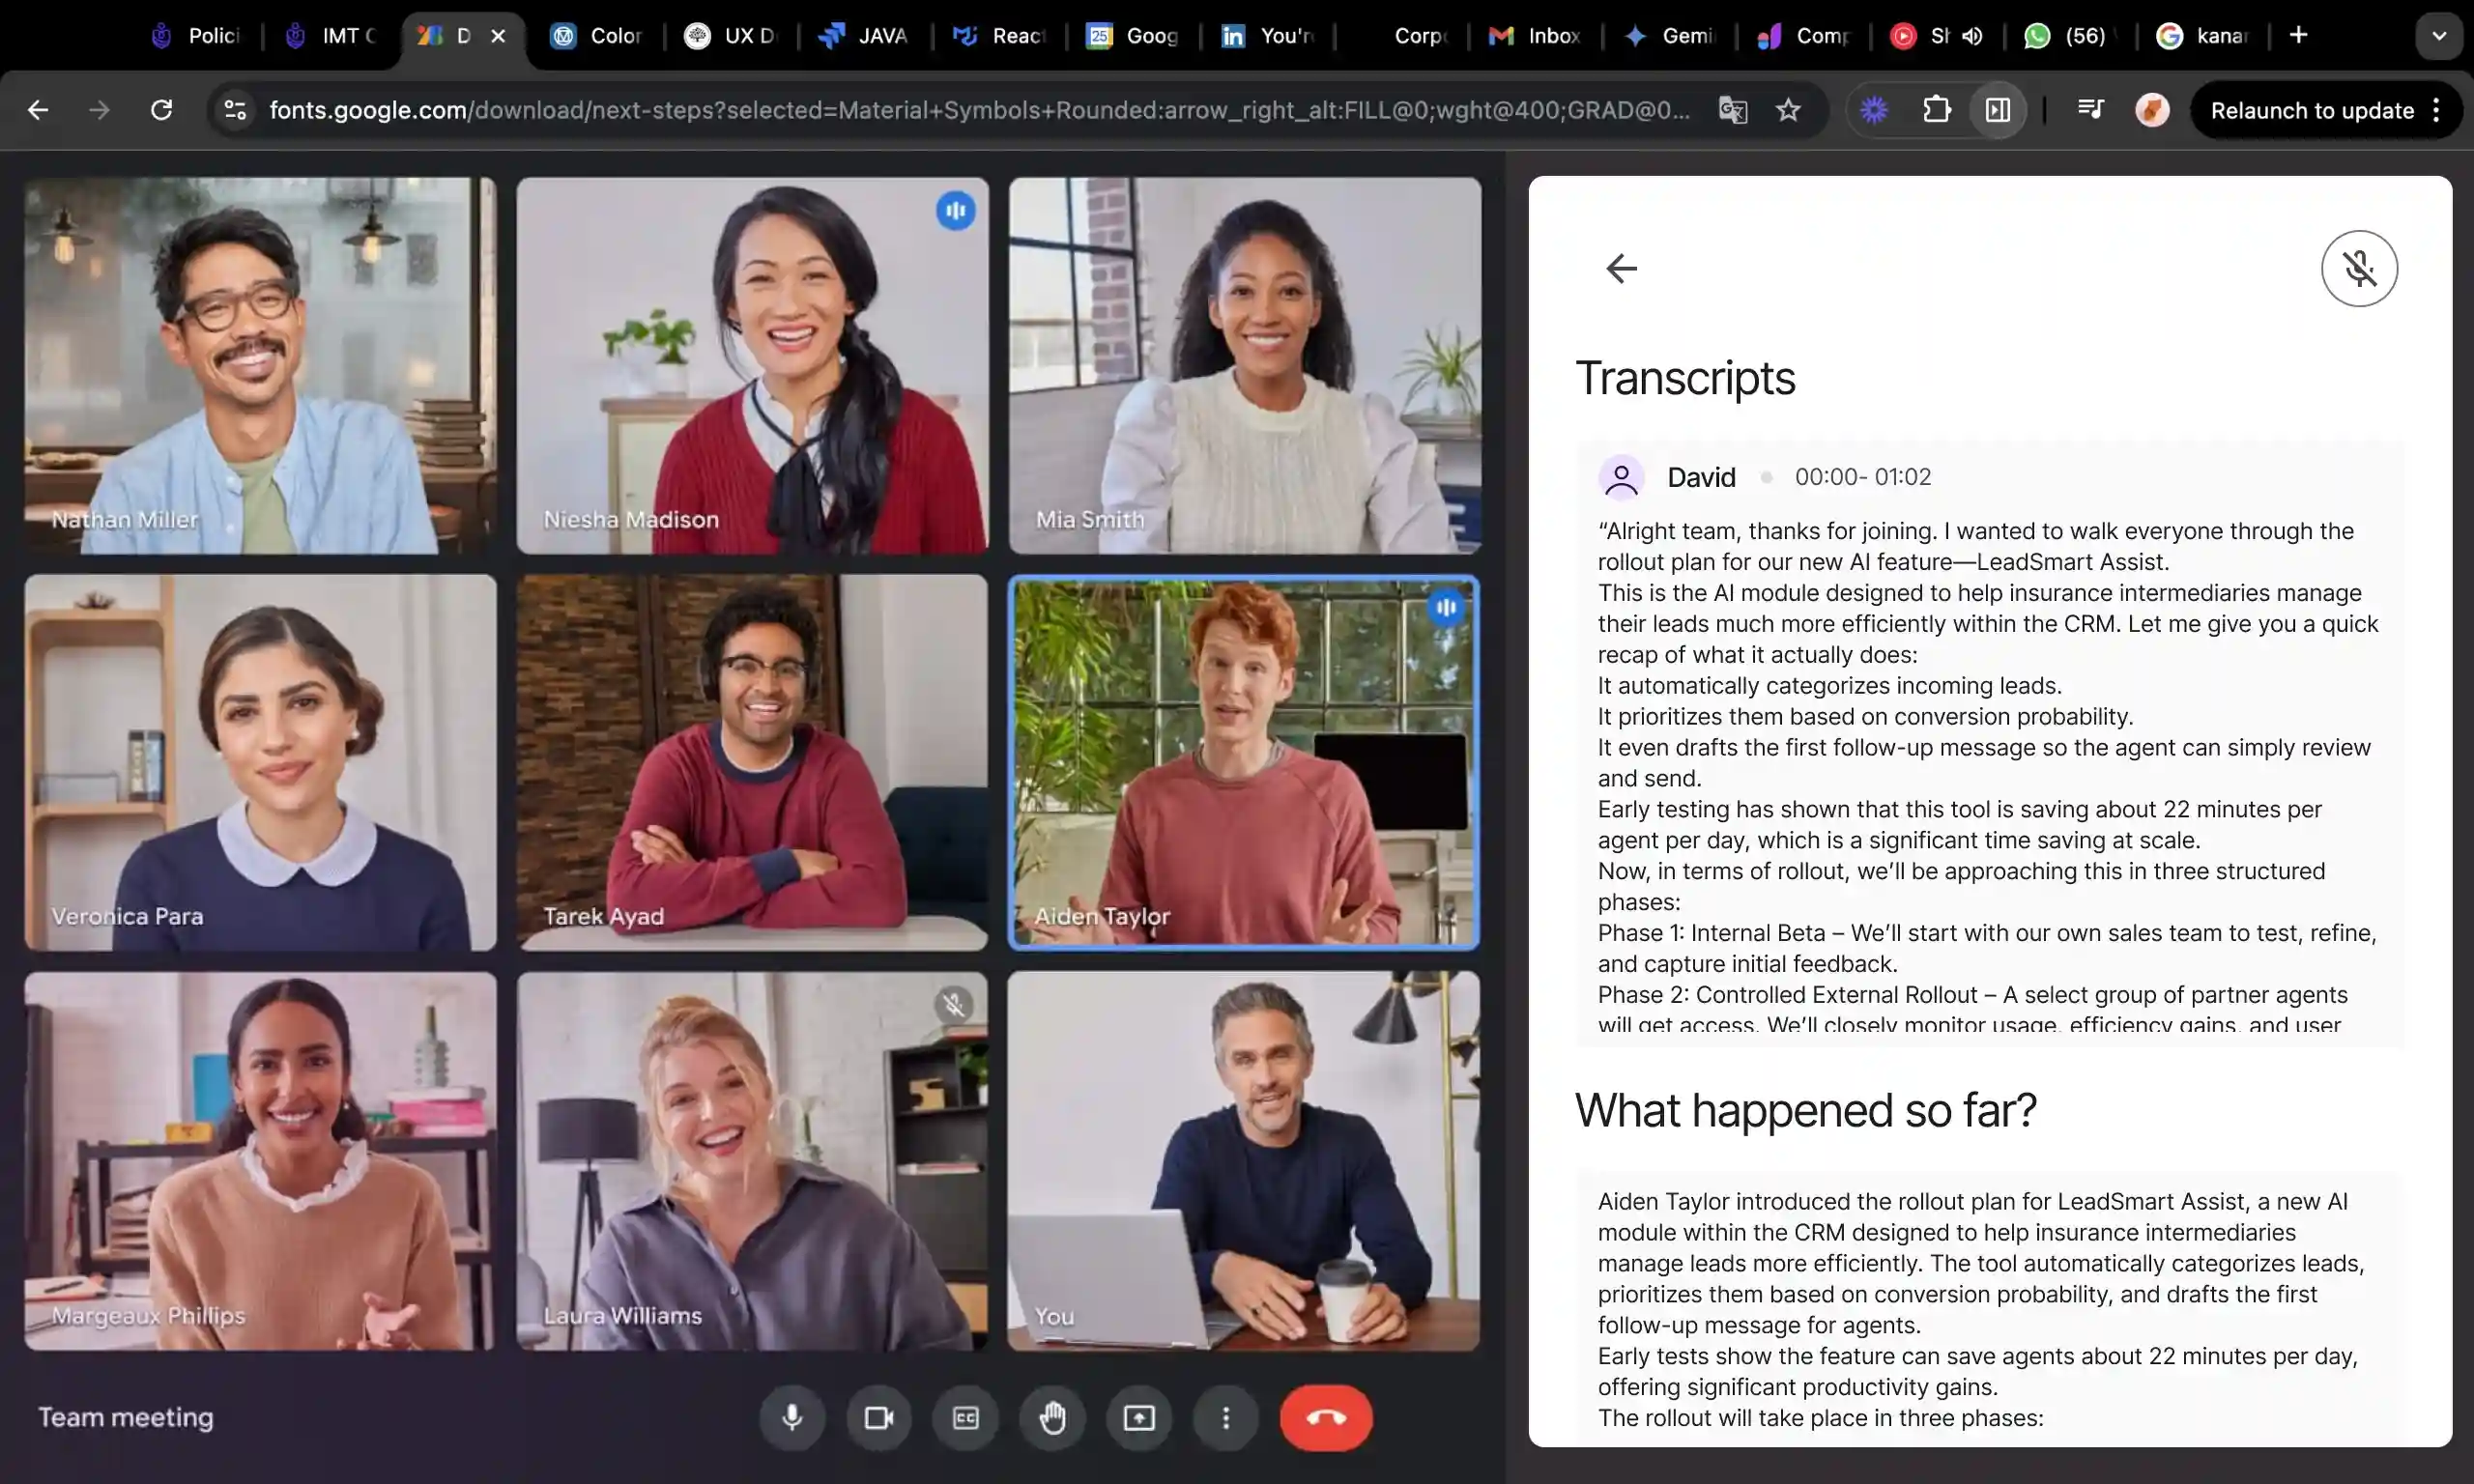Open Chrome menu beside Relaunch to update

click(2436, 110)
